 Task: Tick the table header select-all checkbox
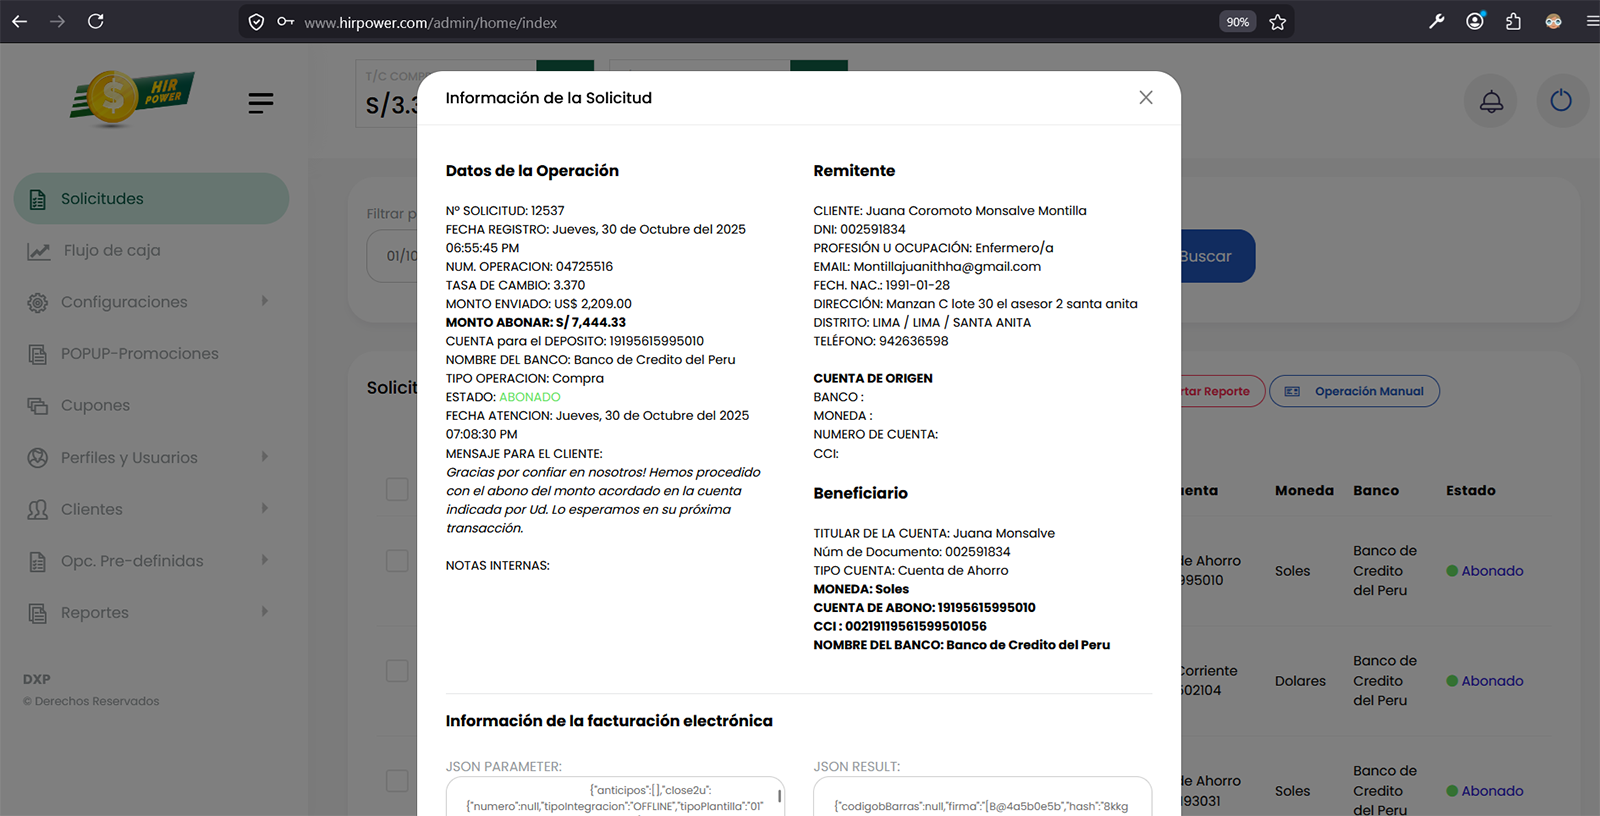(x=397, y=489)
